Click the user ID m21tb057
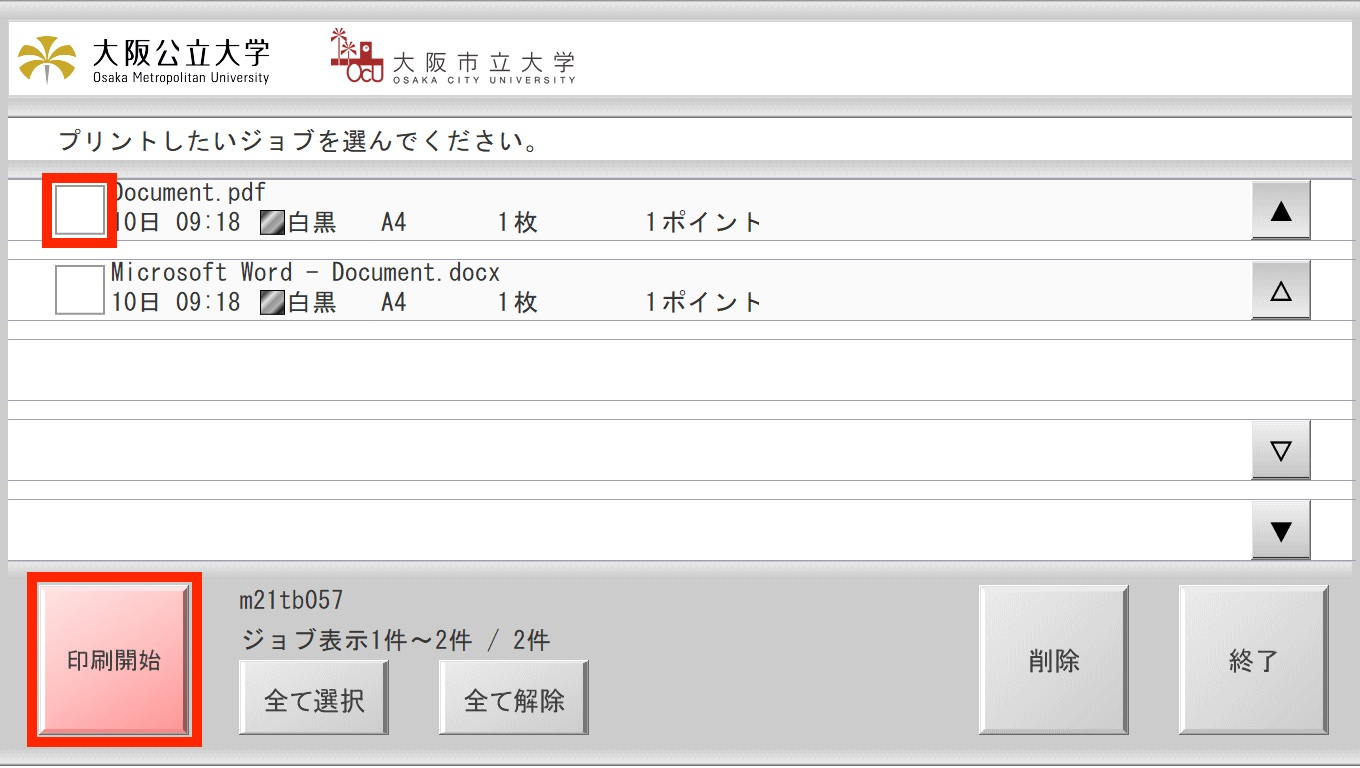Image resolution: width=1360 pixels, height=768 pixels. (291, 601)
